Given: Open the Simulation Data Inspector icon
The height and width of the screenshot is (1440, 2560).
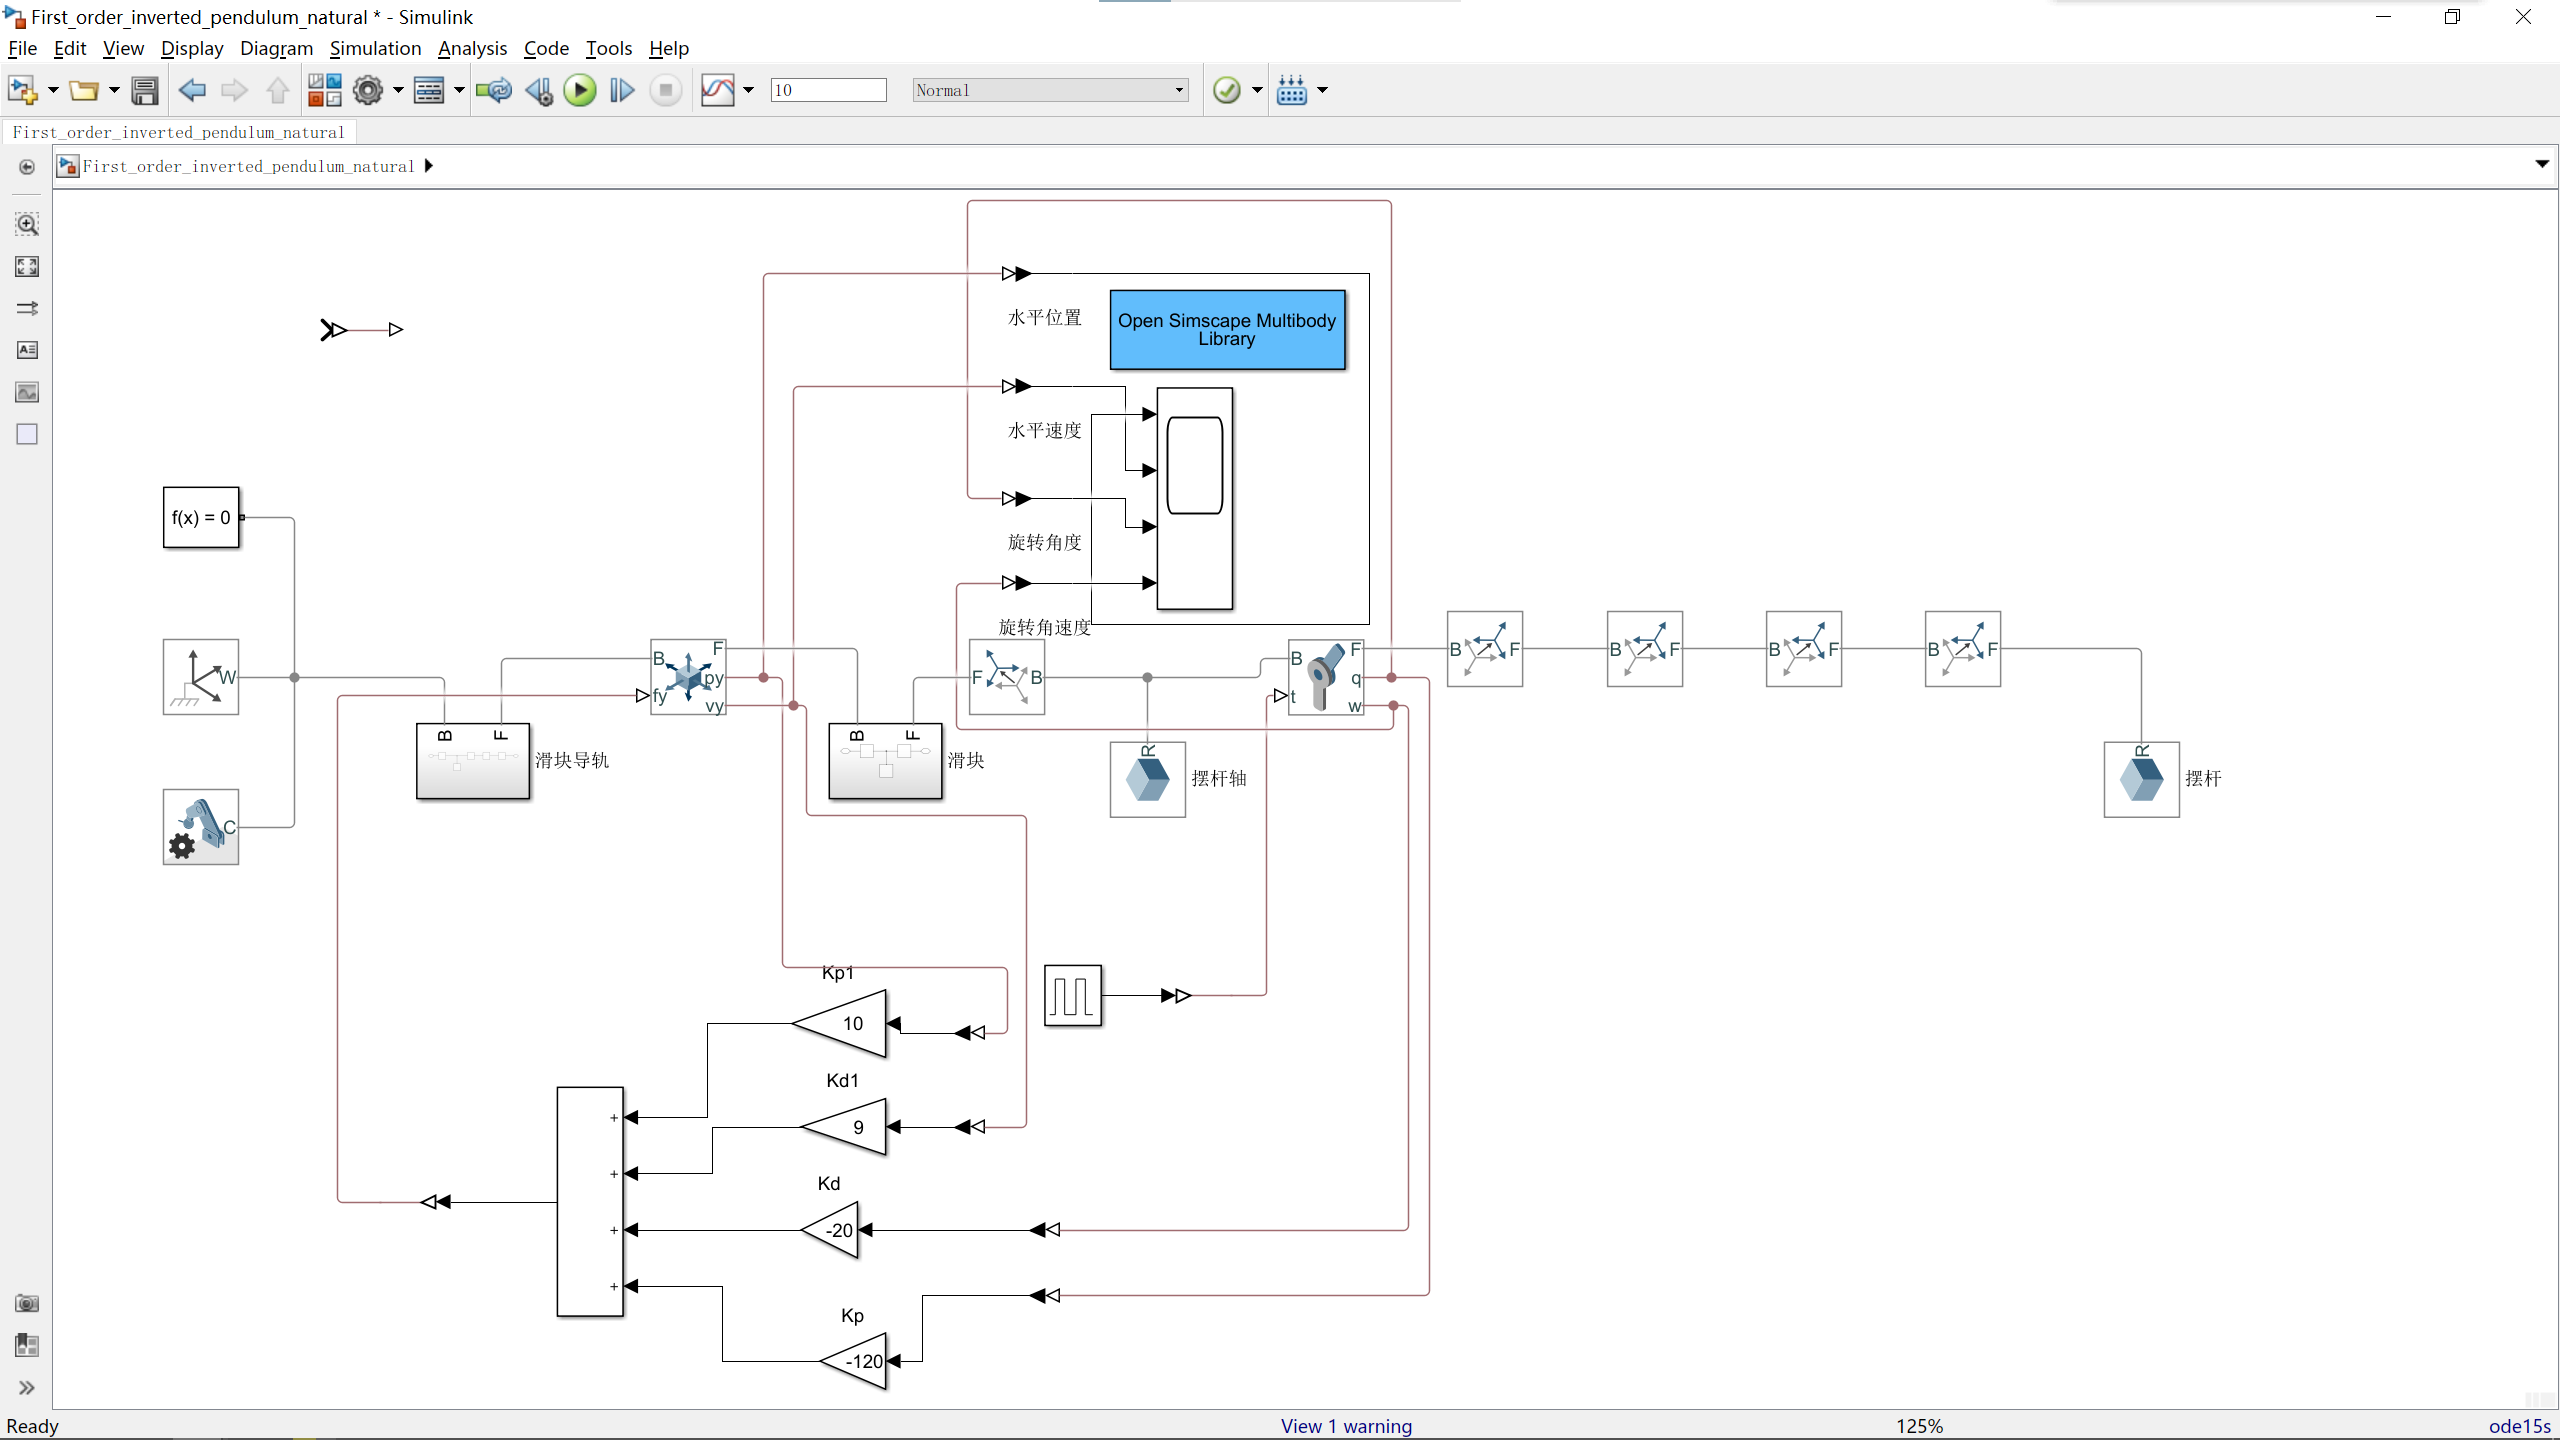Looking at the screenshot, I should [718, 90].
